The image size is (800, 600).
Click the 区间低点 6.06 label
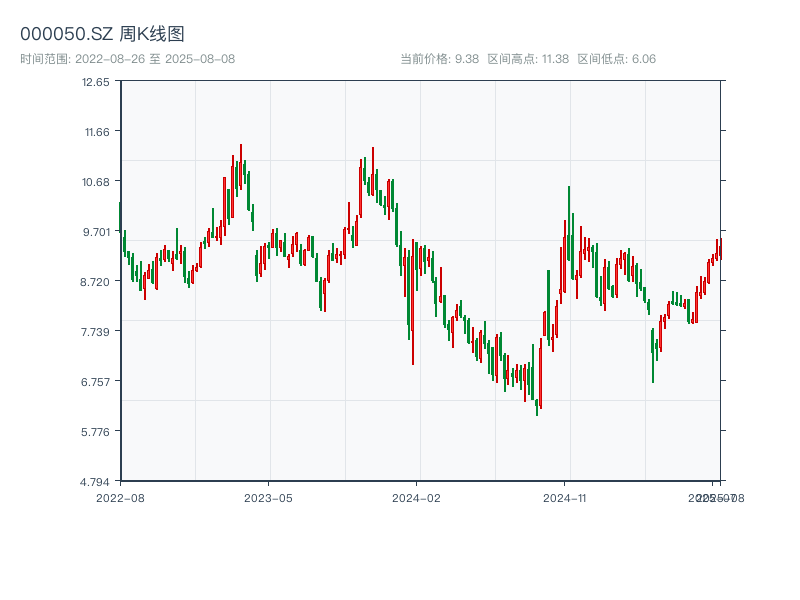617,59
